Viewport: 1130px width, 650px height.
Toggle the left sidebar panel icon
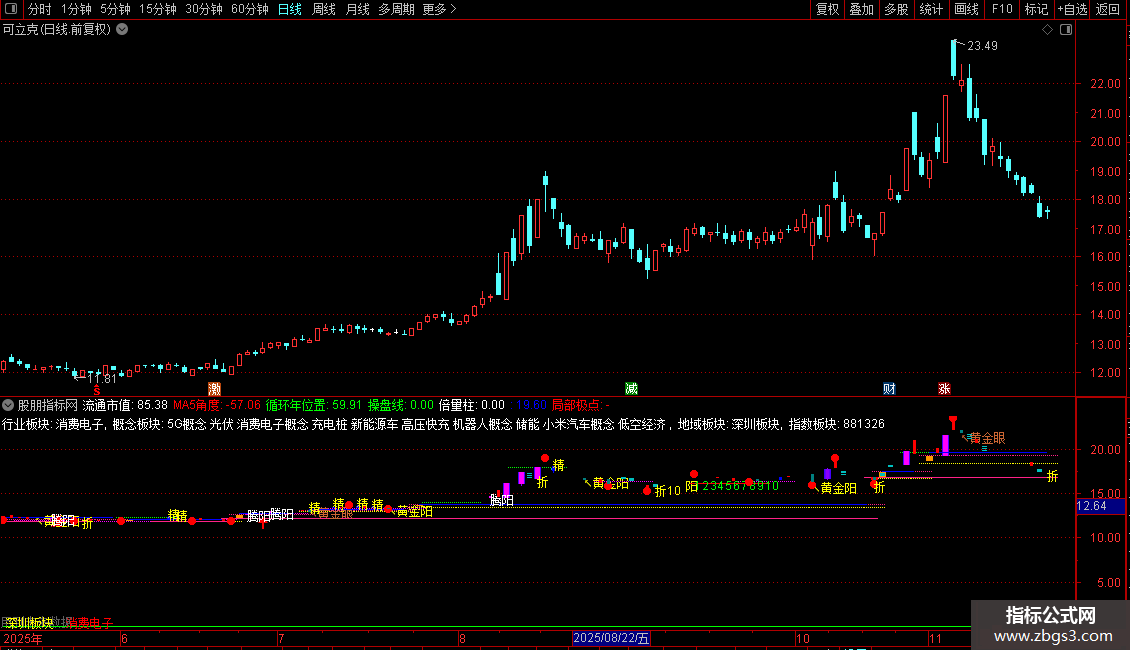[x=11, y=9]
